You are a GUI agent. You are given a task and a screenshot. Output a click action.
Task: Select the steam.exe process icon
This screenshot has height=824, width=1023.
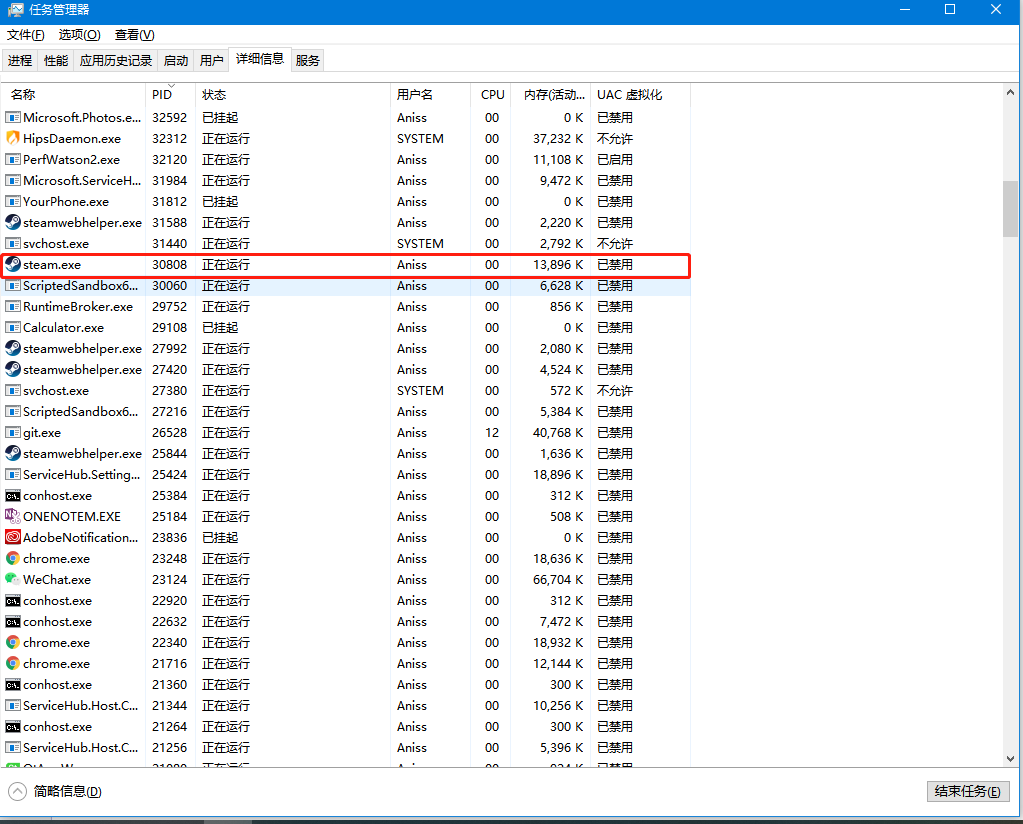pyautogui.click(x=12, y=264)
